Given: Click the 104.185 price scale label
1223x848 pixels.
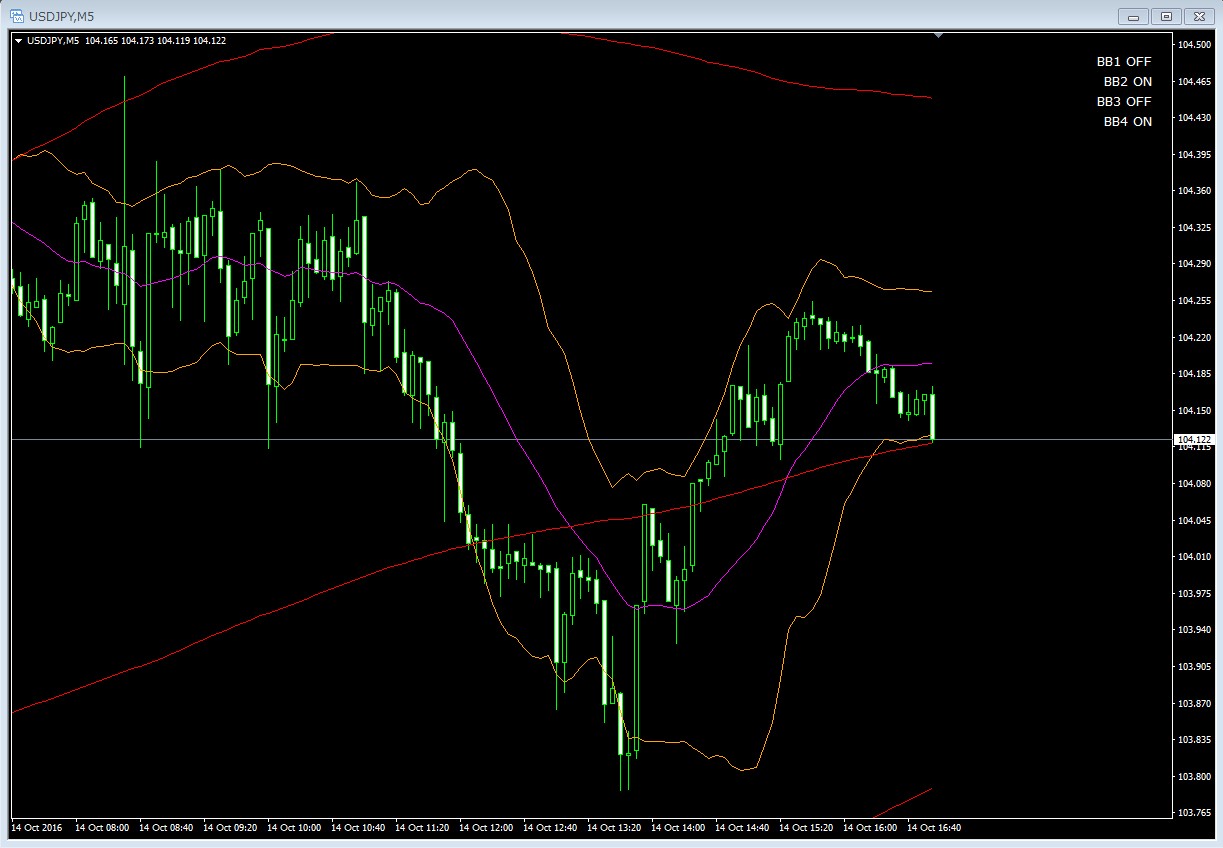Looking at the screenshot, I should click(1194, 374).
